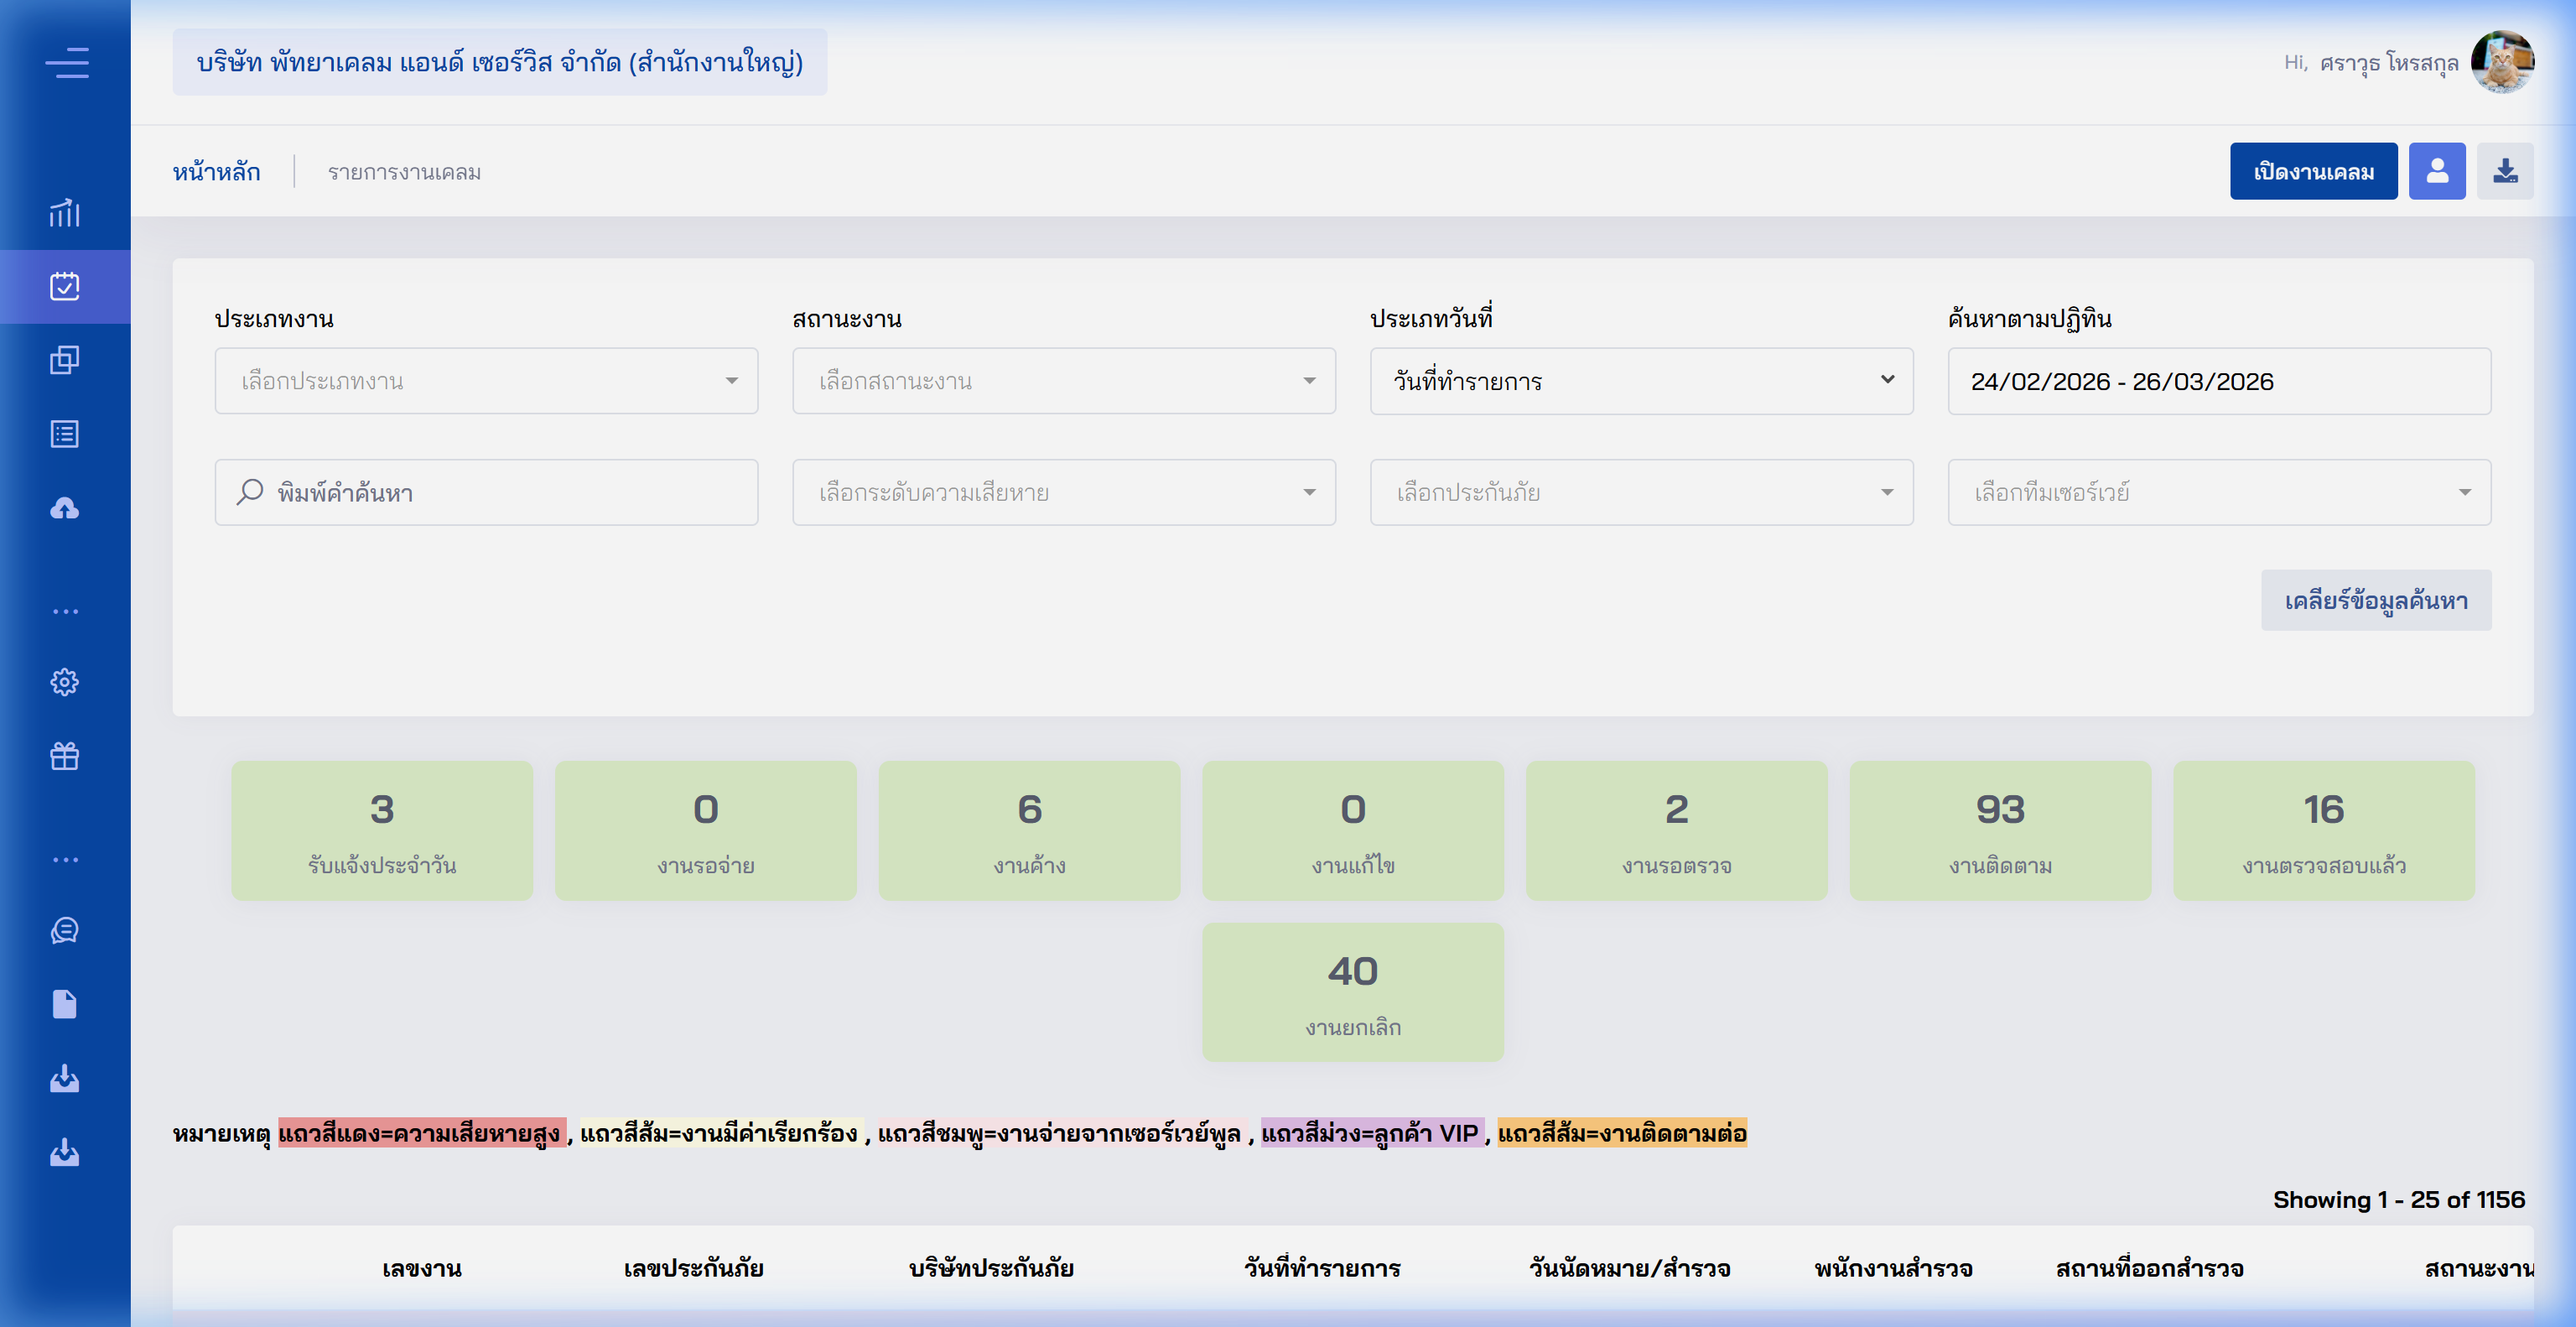Click the พิมพ์คำค้นหา search field
The height and width of the screenshot is (1327, 2576).
[487, 492]
